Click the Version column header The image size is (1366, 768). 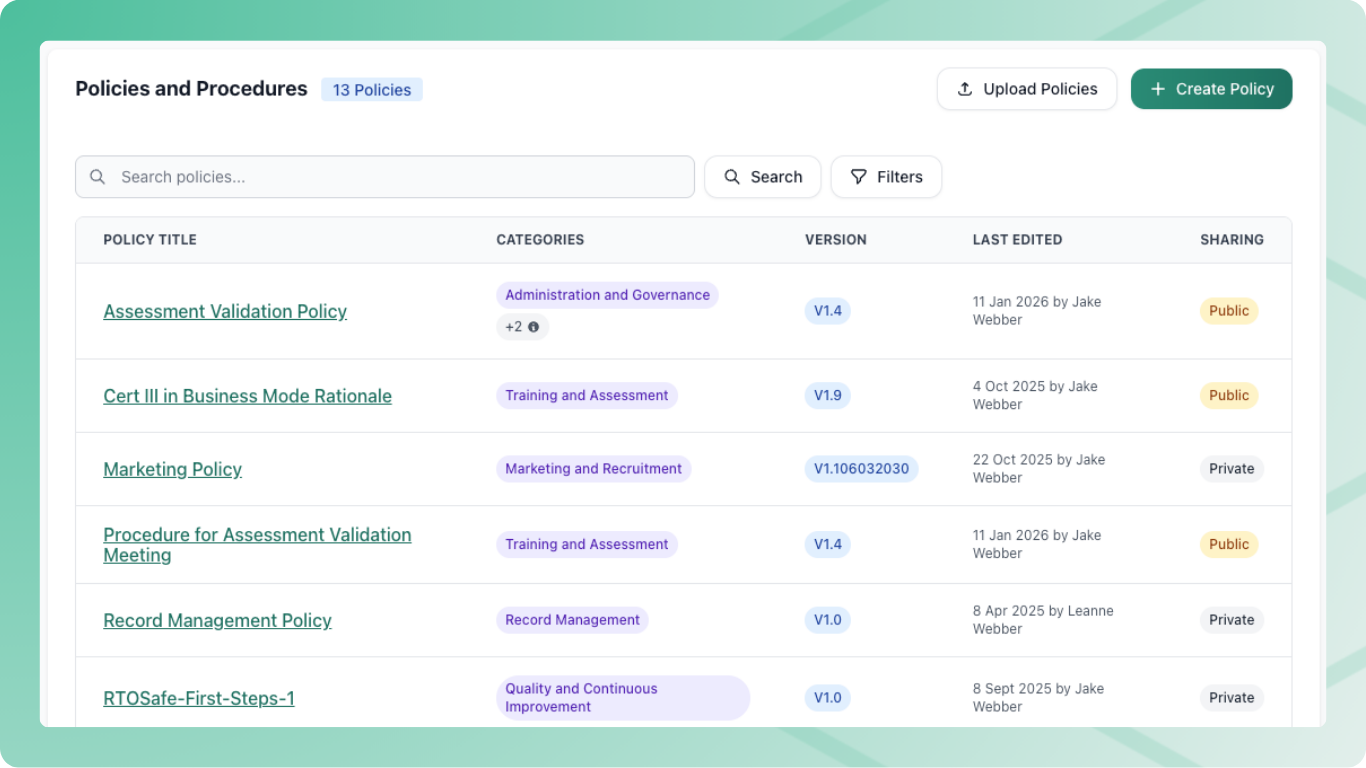835,240
